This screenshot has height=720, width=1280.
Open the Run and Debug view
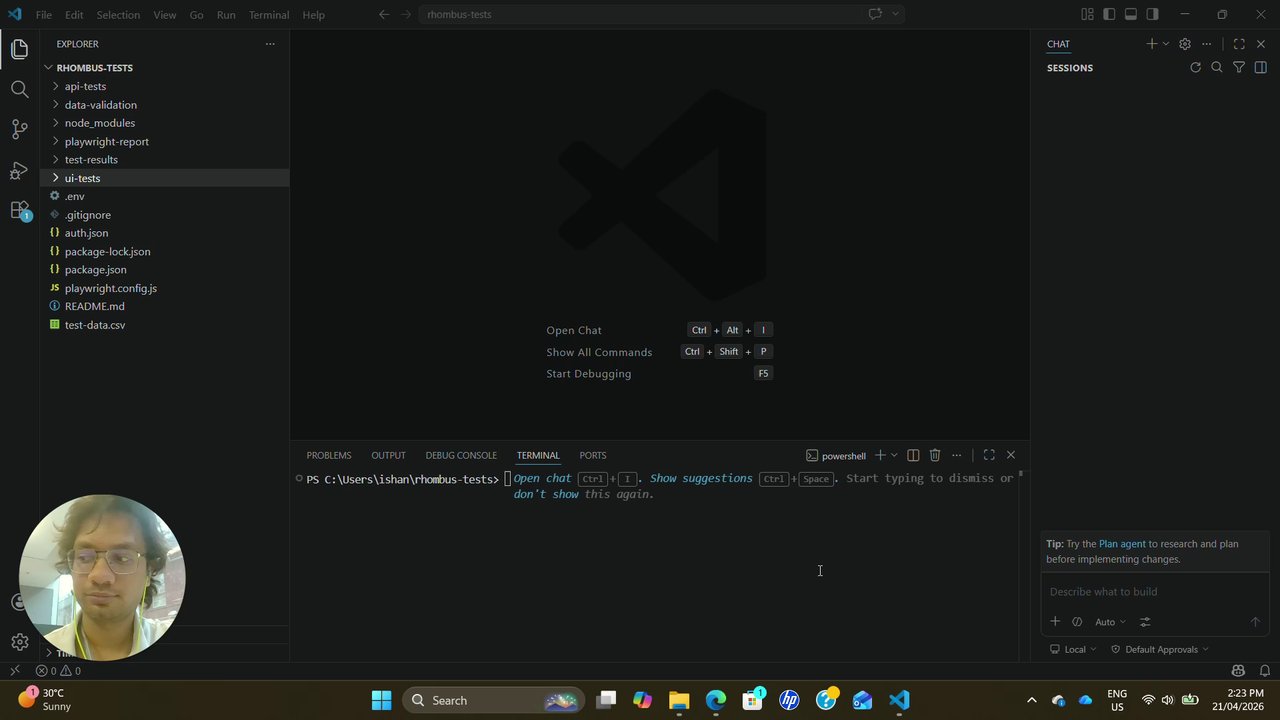pyautogui.click(x=19, y=170)
